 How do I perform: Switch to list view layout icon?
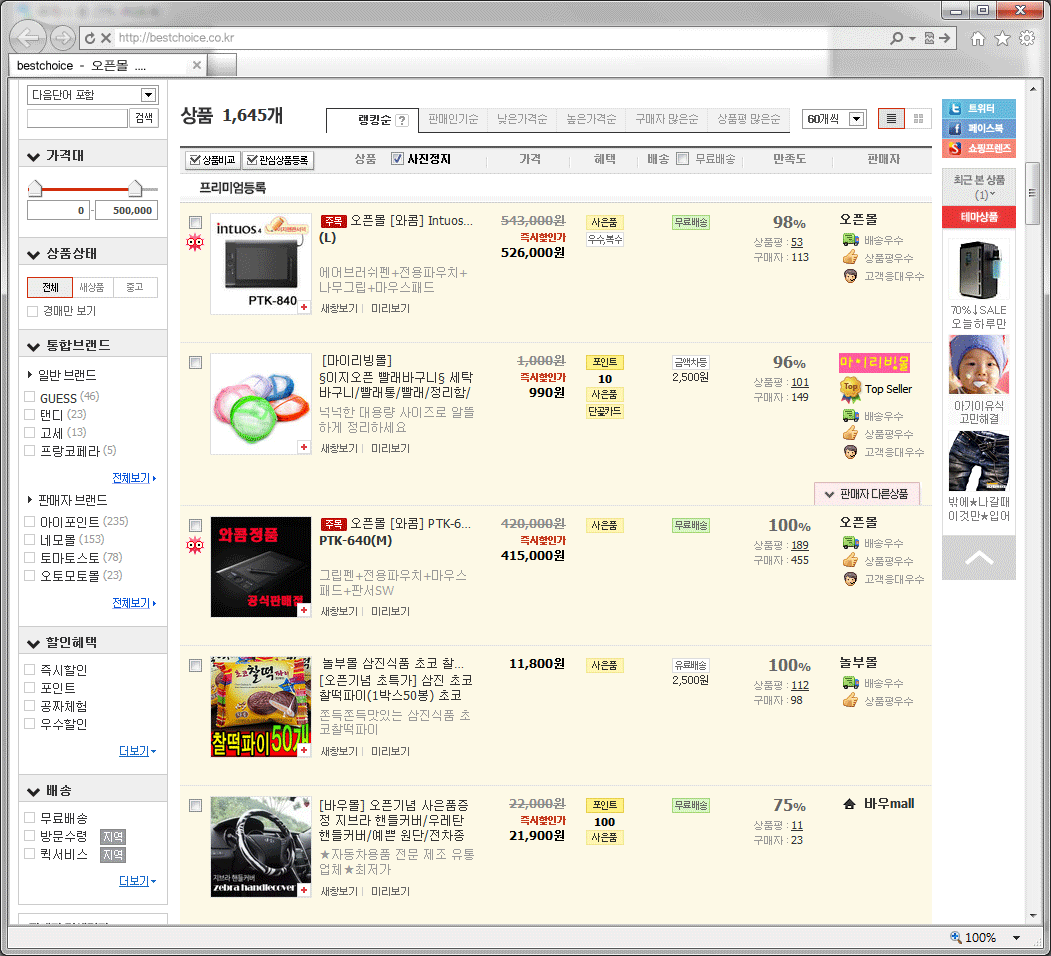[891, 119]
